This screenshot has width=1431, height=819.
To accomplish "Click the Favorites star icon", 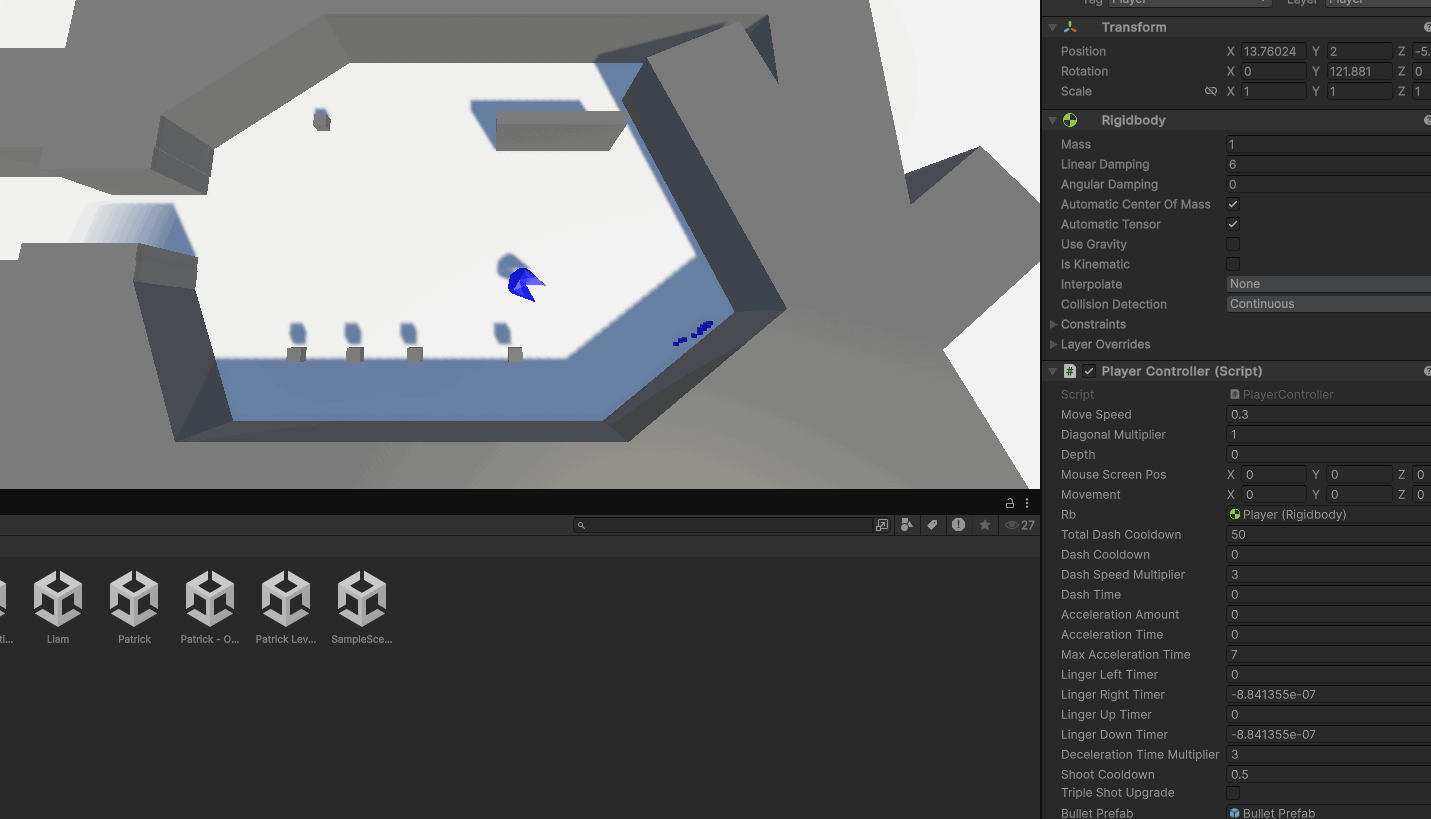I will pyautogui.click(x=985, y=525).
